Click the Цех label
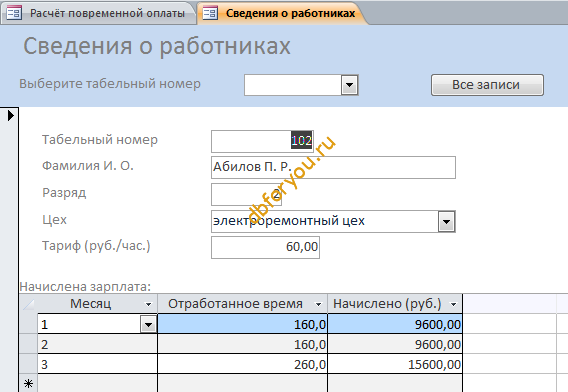The height and width of the screenshot is (392, 568). pyautogui.click(x=54, y=220)
